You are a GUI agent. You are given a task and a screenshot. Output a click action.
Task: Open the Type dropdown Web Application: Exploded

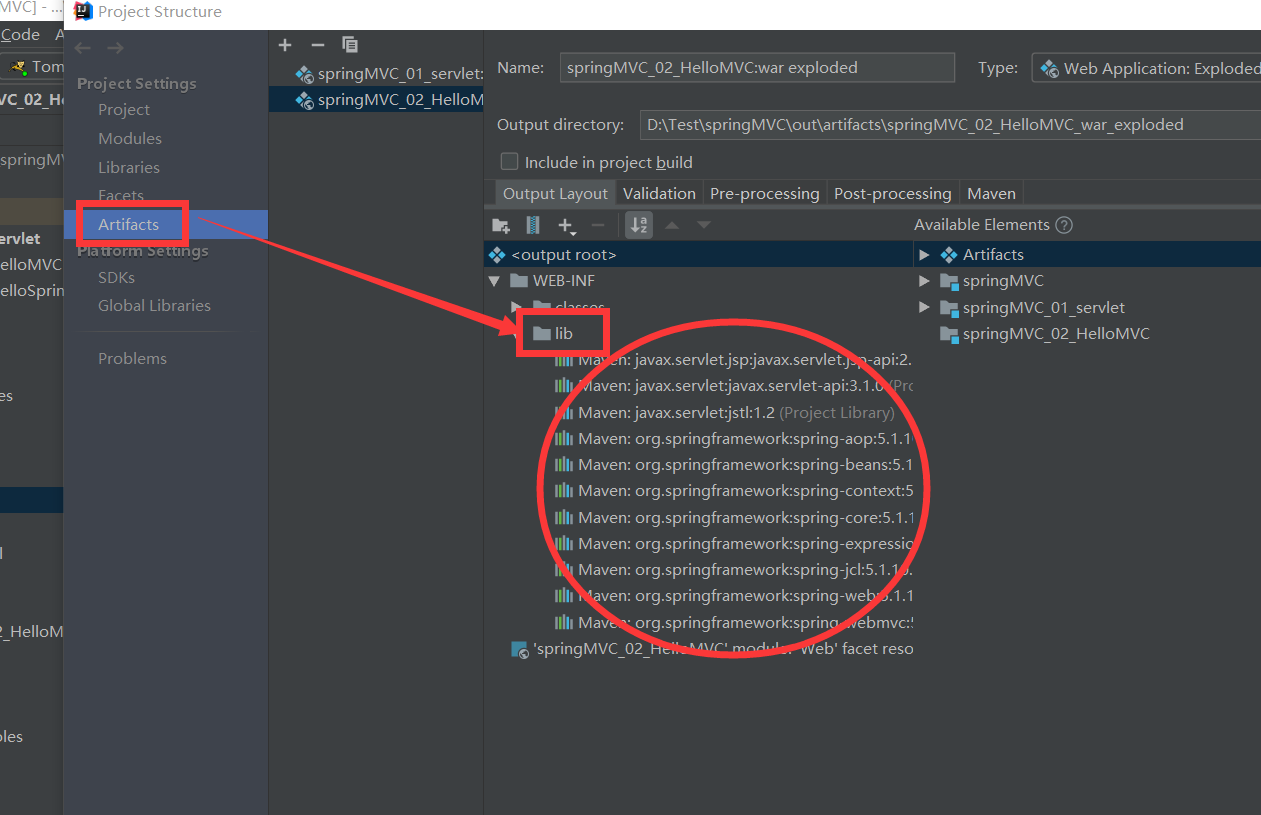(x=1146, y=68)
